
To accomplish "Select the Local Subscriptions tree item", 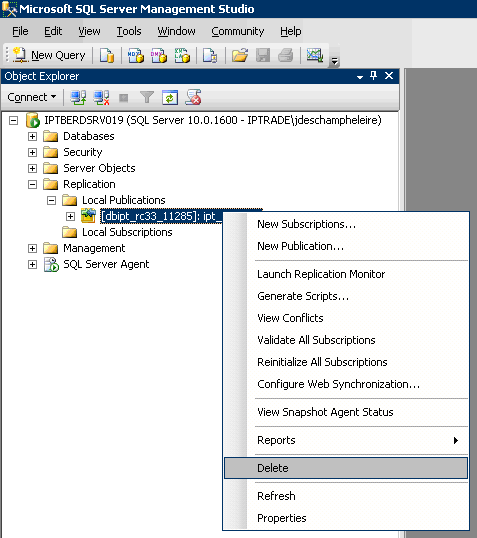I will point(127,232).
